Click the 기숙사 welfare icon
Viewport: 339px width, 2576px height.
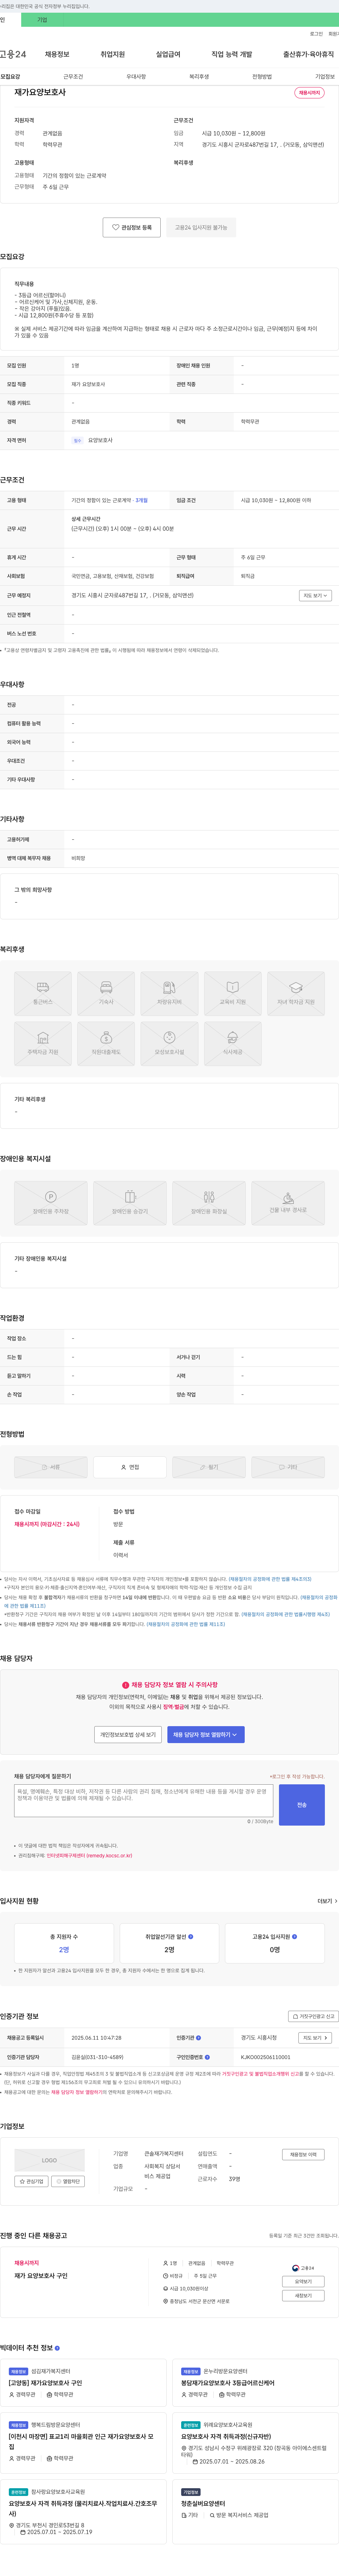point(106,994)
